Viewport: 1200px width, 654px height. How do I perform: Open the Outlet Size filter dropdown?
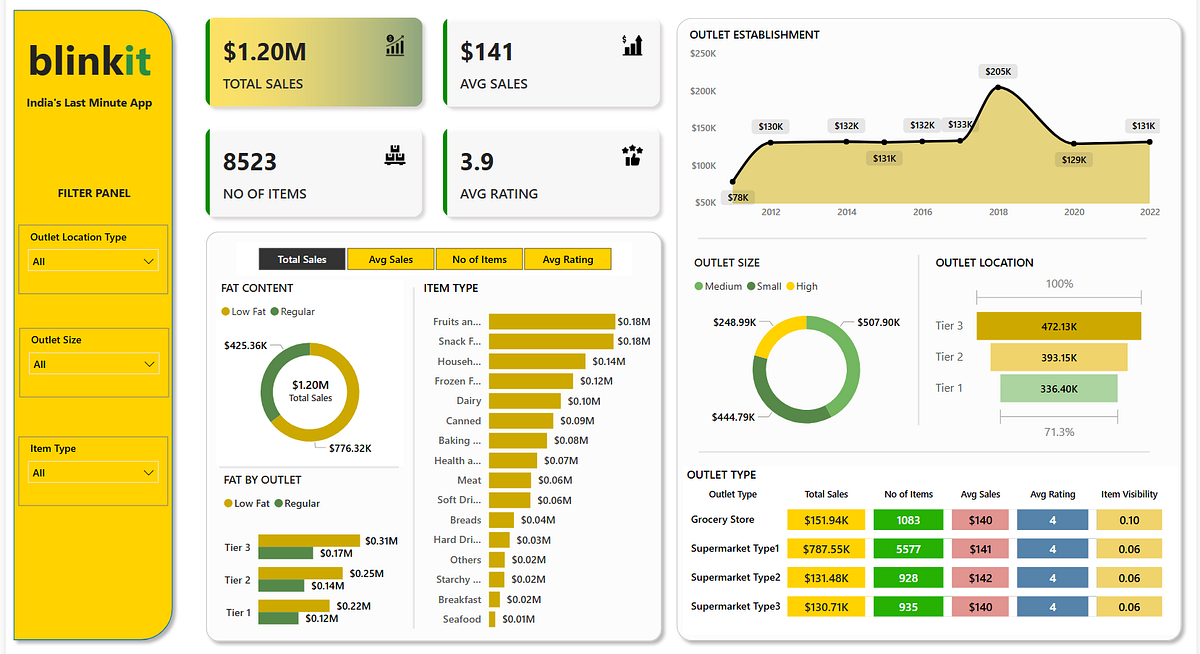pos(93,363)
